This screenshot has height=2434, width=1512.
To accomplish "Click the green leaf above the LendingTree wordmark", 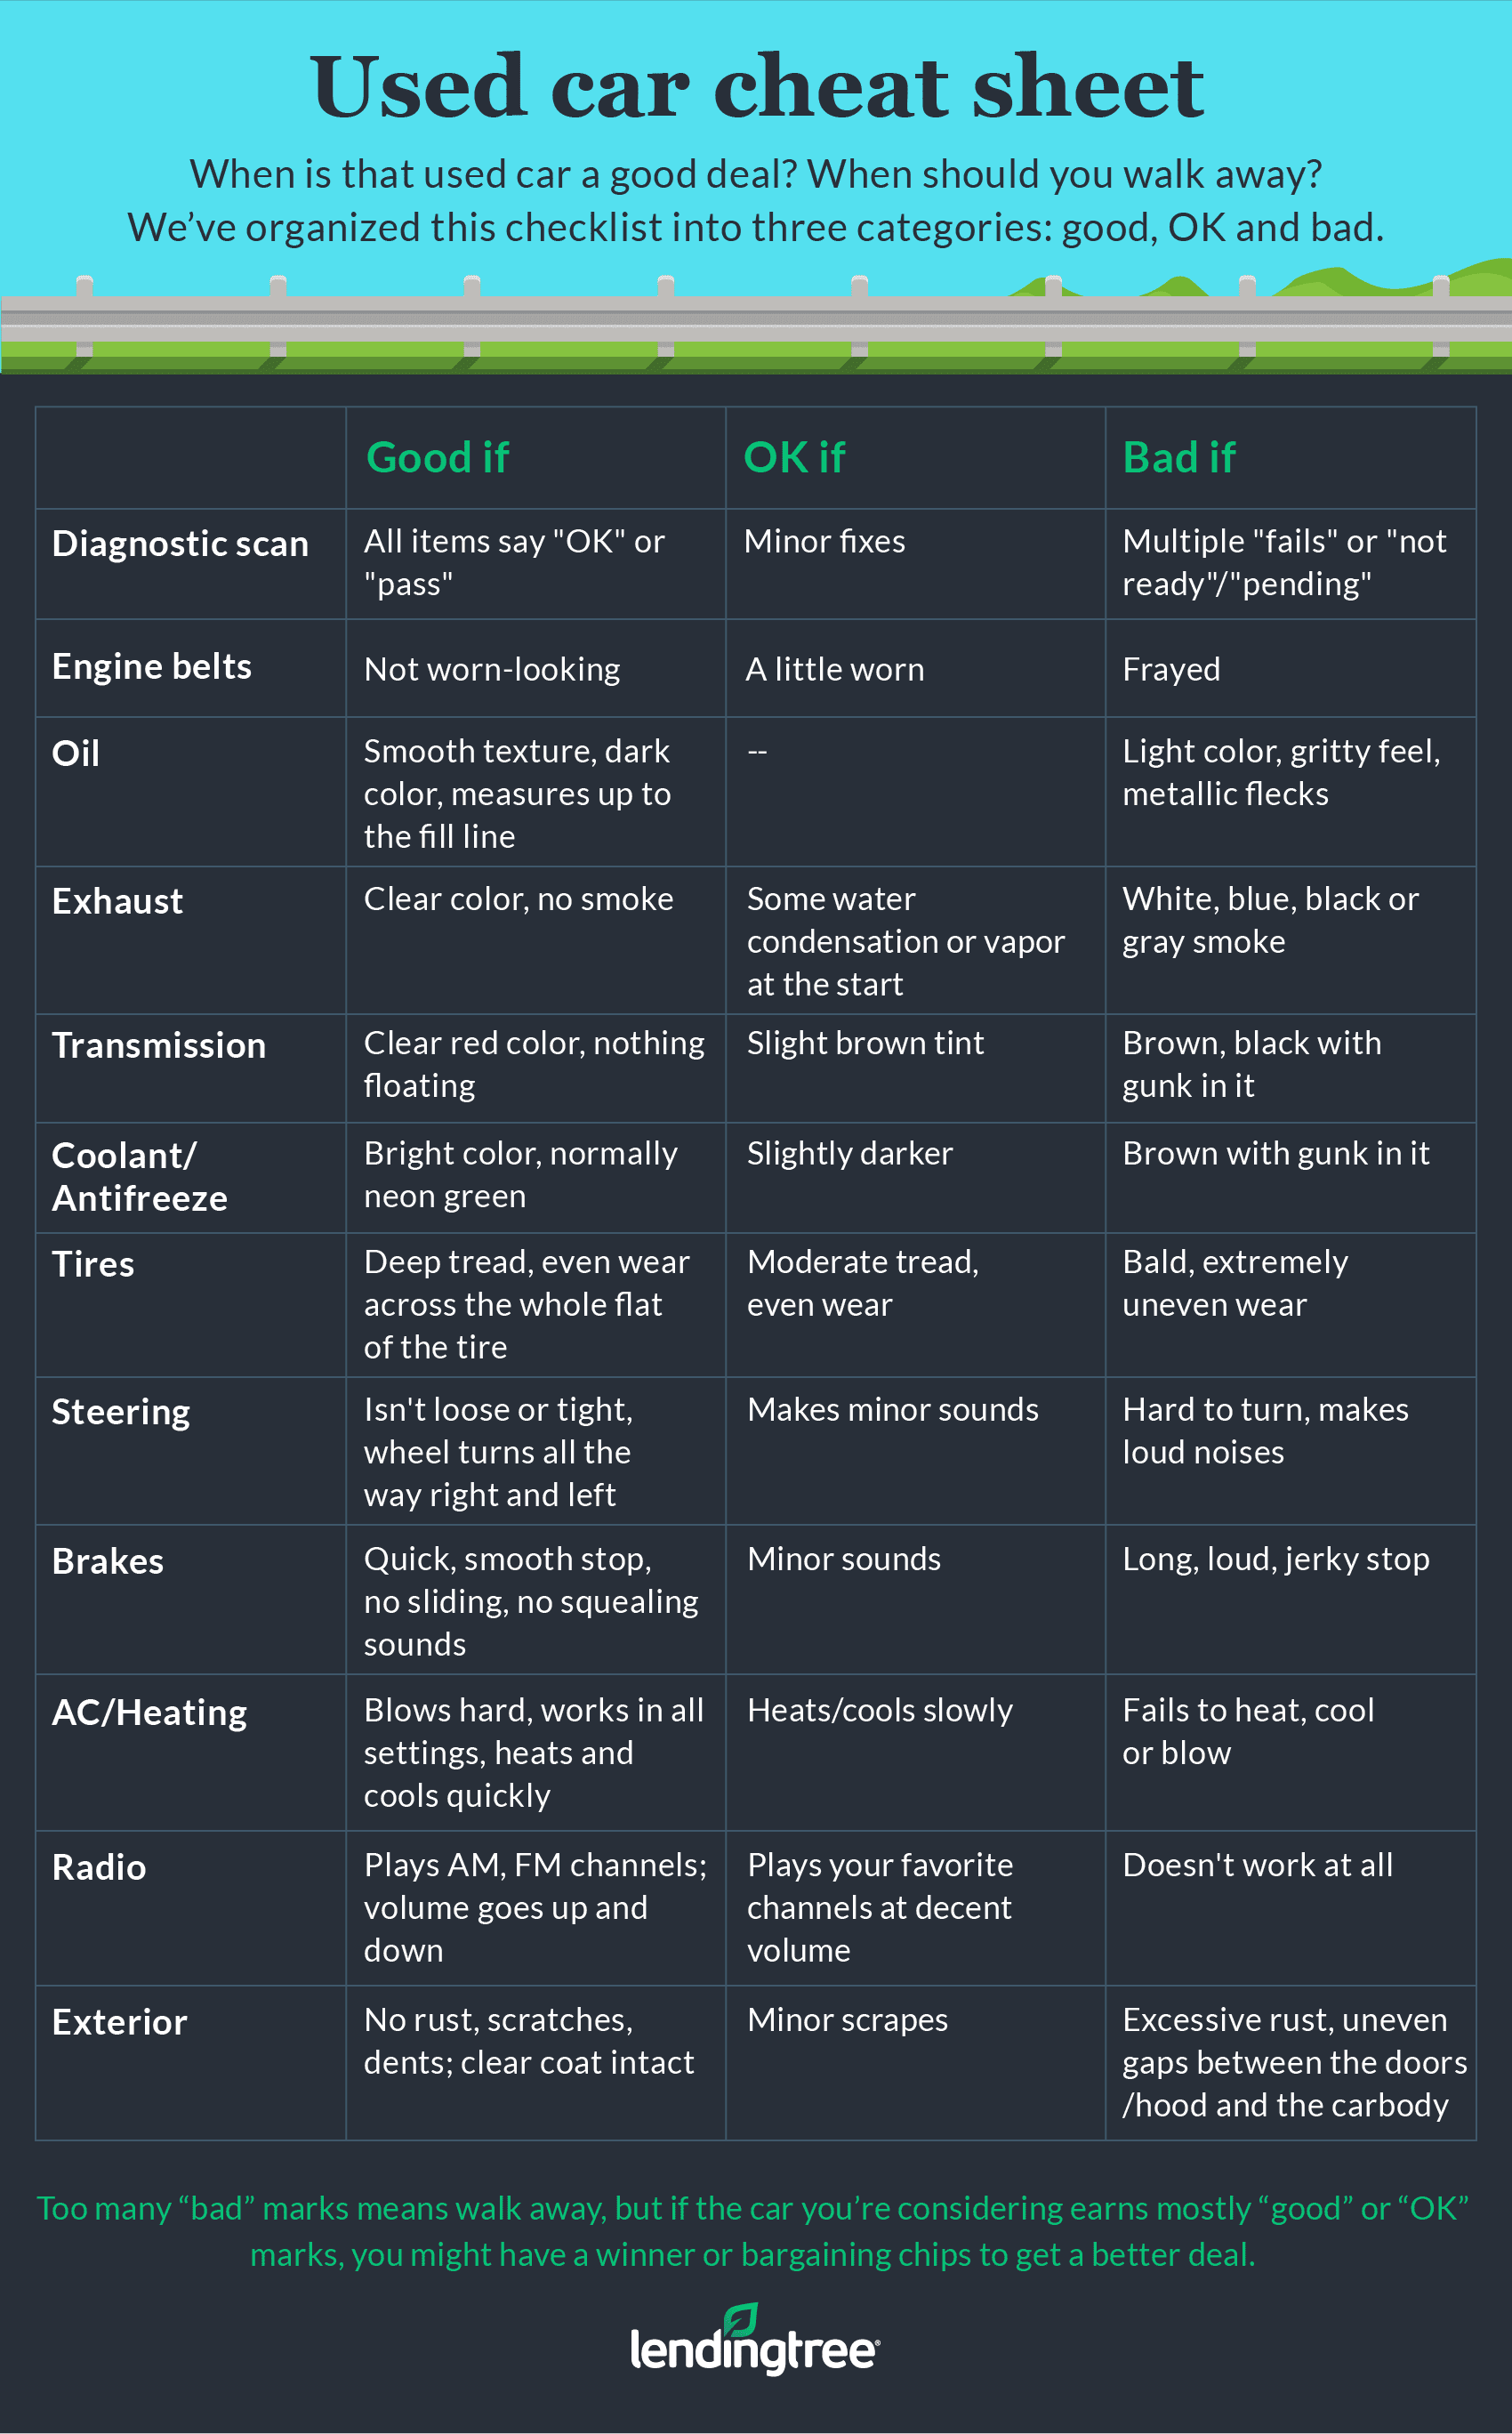I will [x=741, y=2319].
